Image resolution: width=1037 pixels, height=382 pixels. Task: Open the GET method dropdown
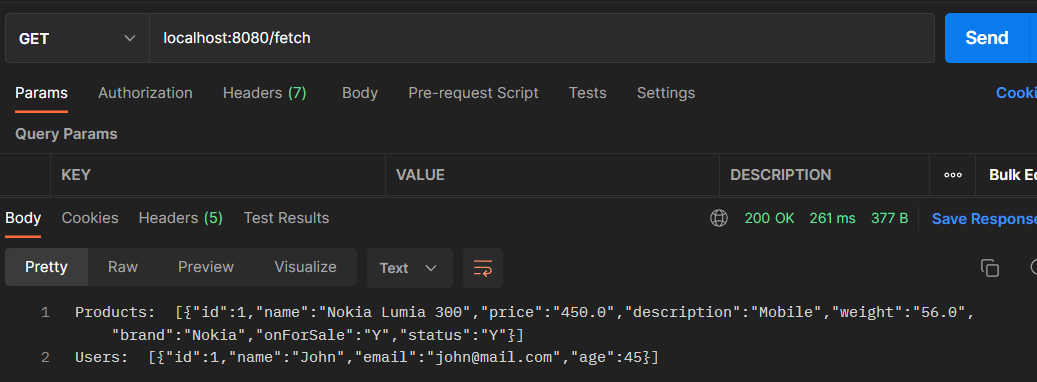click(x=77, y=38)
